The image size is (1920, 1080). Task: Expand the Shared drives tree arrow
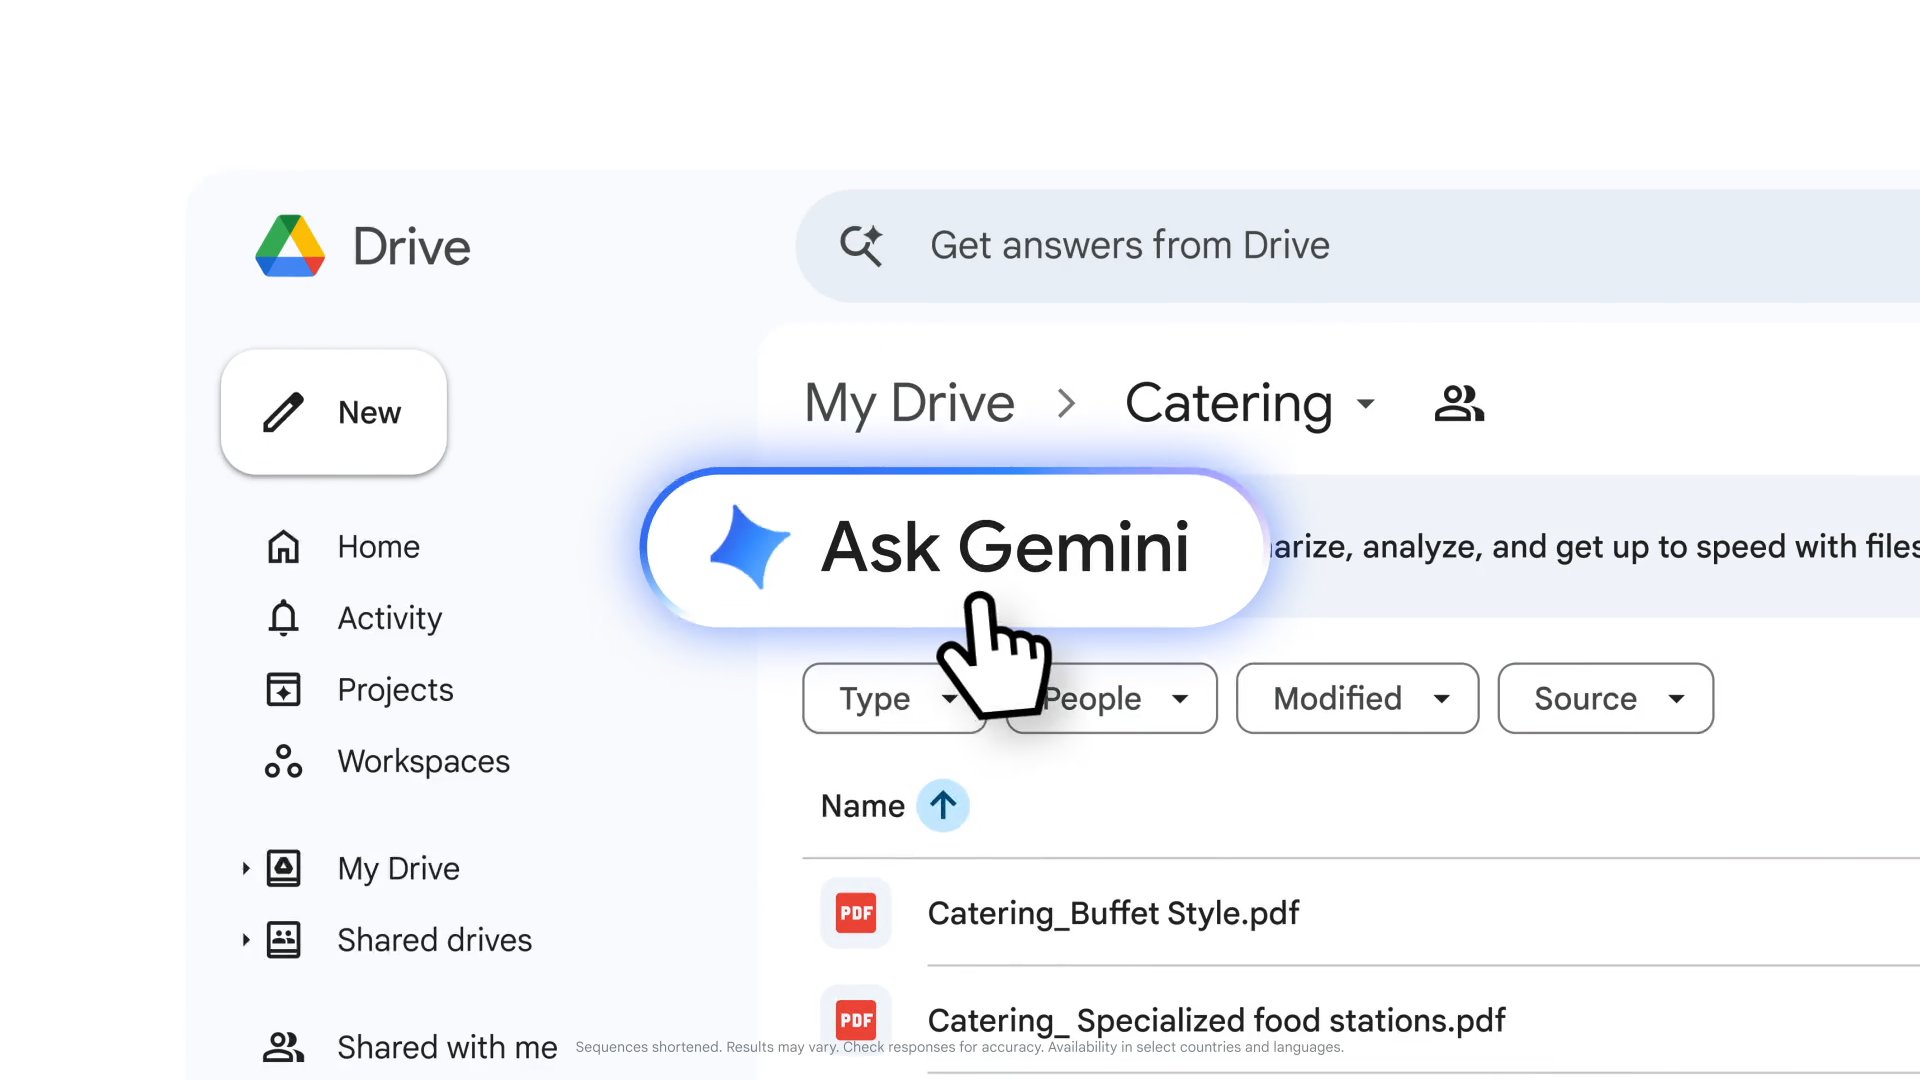(x=246, y=940)
